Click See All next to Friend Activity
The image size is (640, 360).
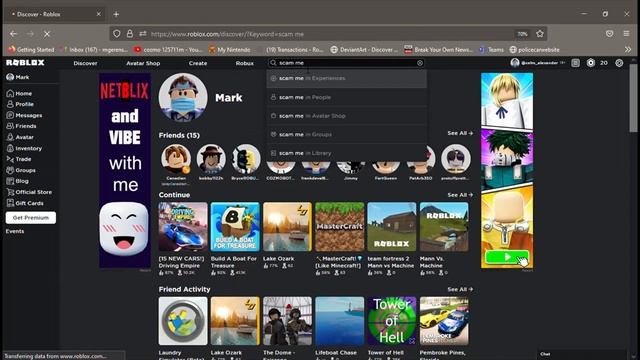coord(460,289)
